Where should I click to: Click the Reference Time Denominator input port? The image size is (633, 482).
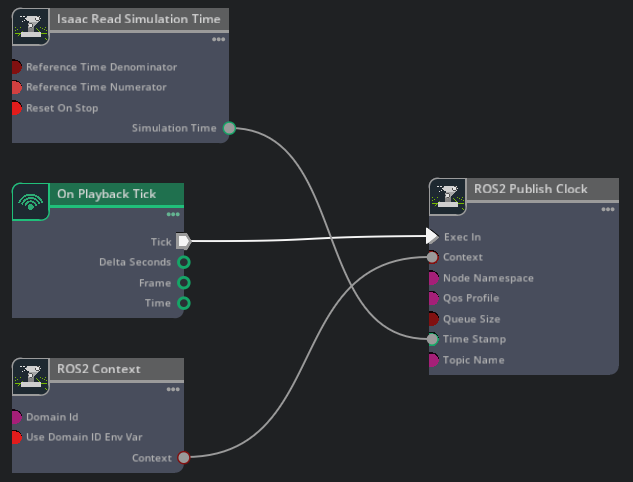(16, 67)
